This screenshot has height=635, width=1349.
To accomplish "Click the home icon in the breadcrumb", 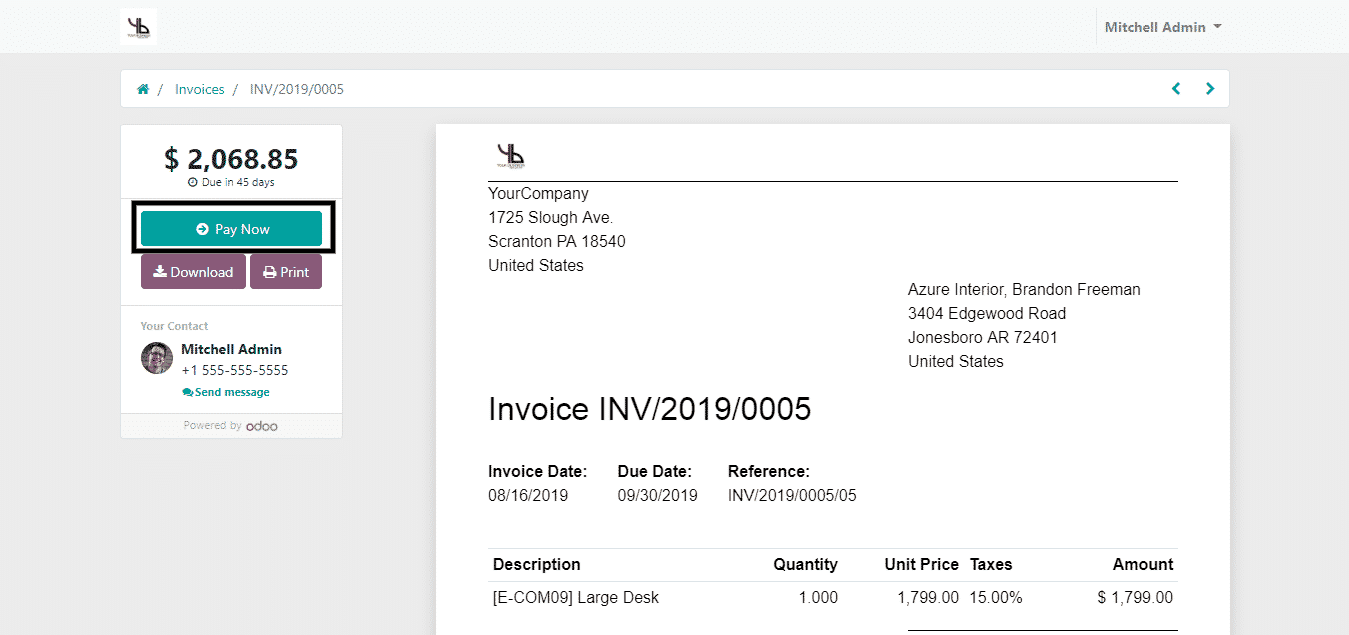I will pos(143,89).
